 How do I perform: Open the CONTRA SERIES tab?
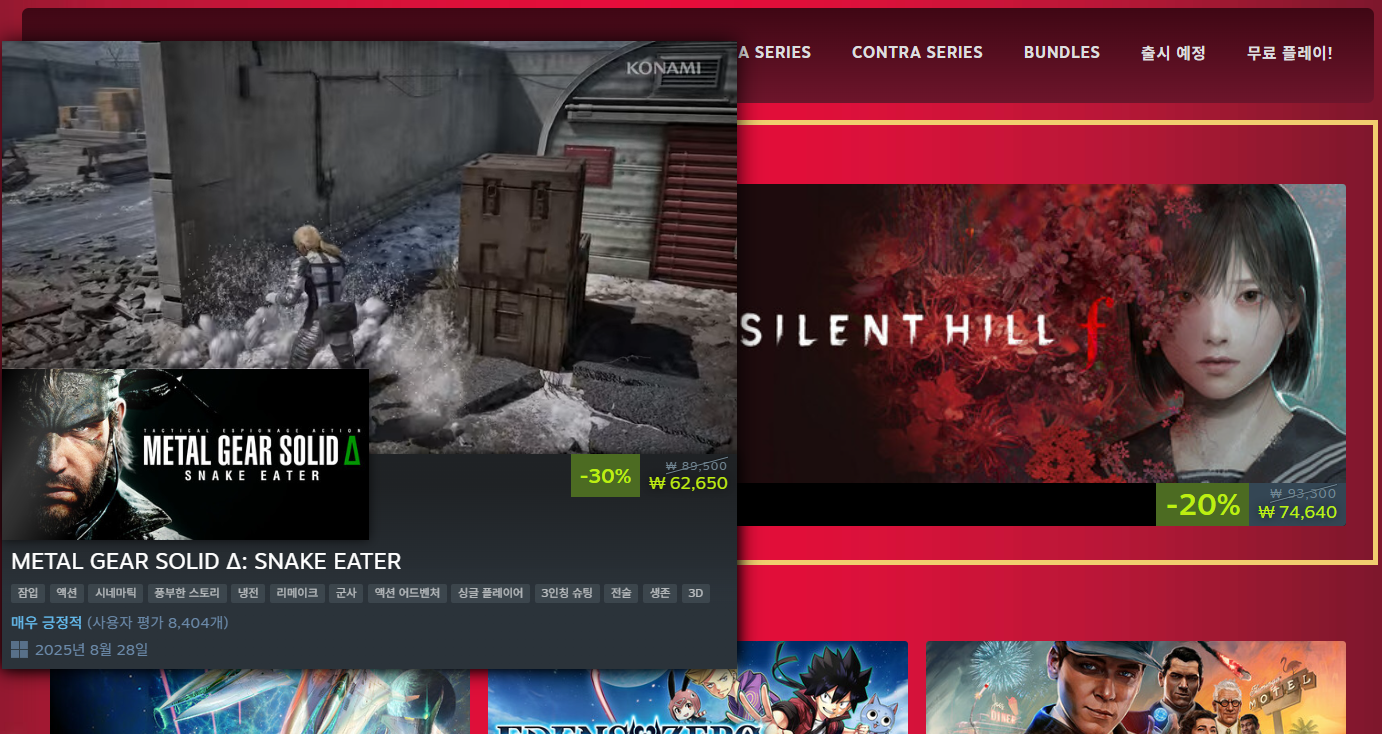pyautogui.click(x=917, y=52)
